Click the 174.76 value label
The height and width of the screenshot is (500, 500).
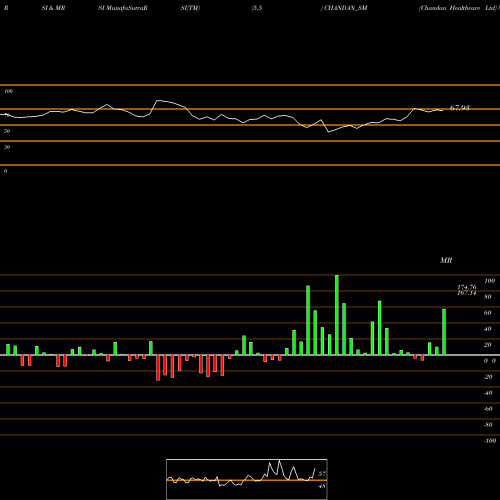[467, 287]
